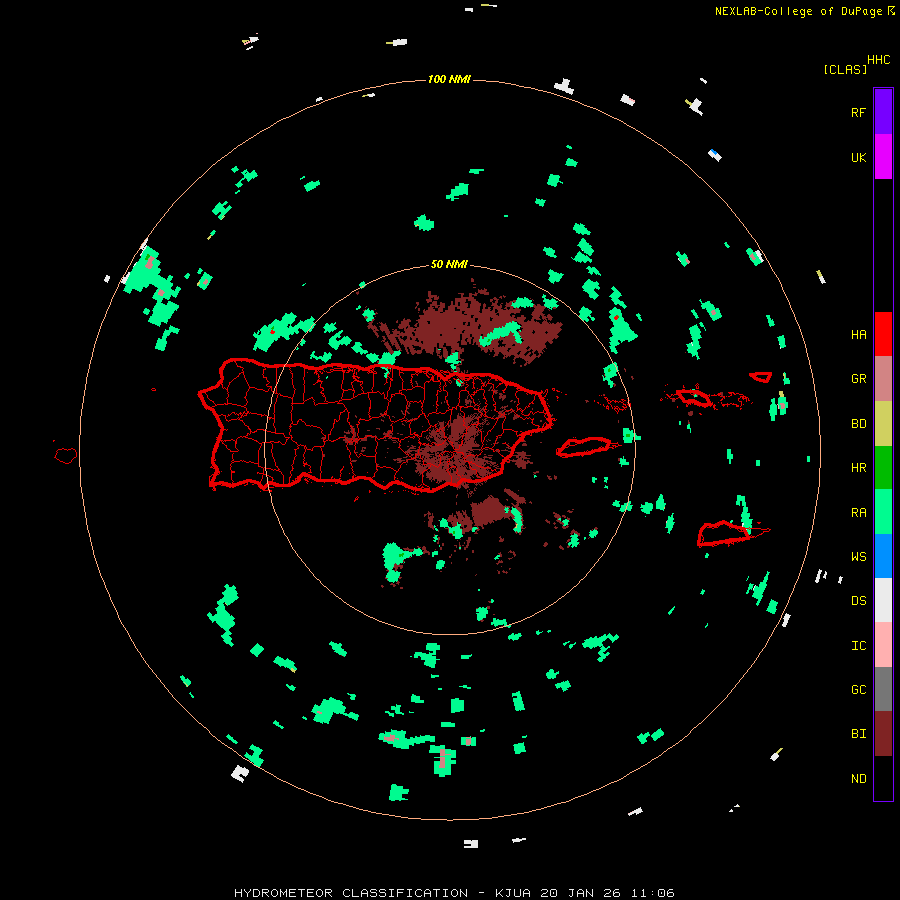Viewport: 900px width, 900px height.
Task: Select the GR legend color block
Action: (x=883, y=379)
